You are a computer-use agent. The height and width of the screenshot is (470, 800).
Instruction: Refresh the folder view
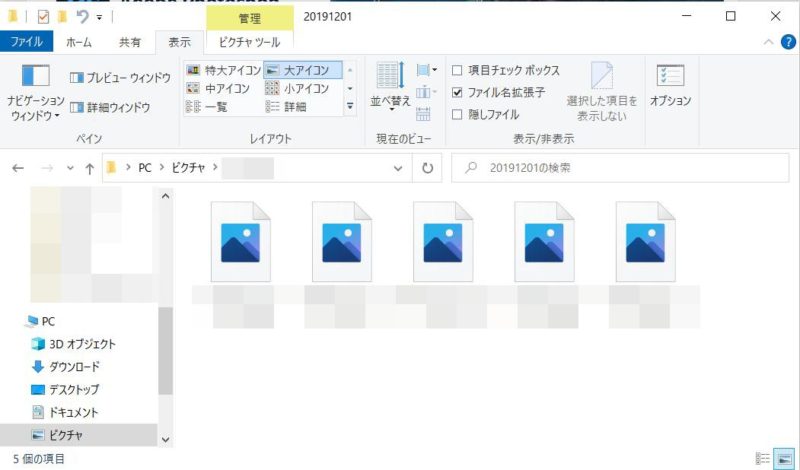coord(428,168)
